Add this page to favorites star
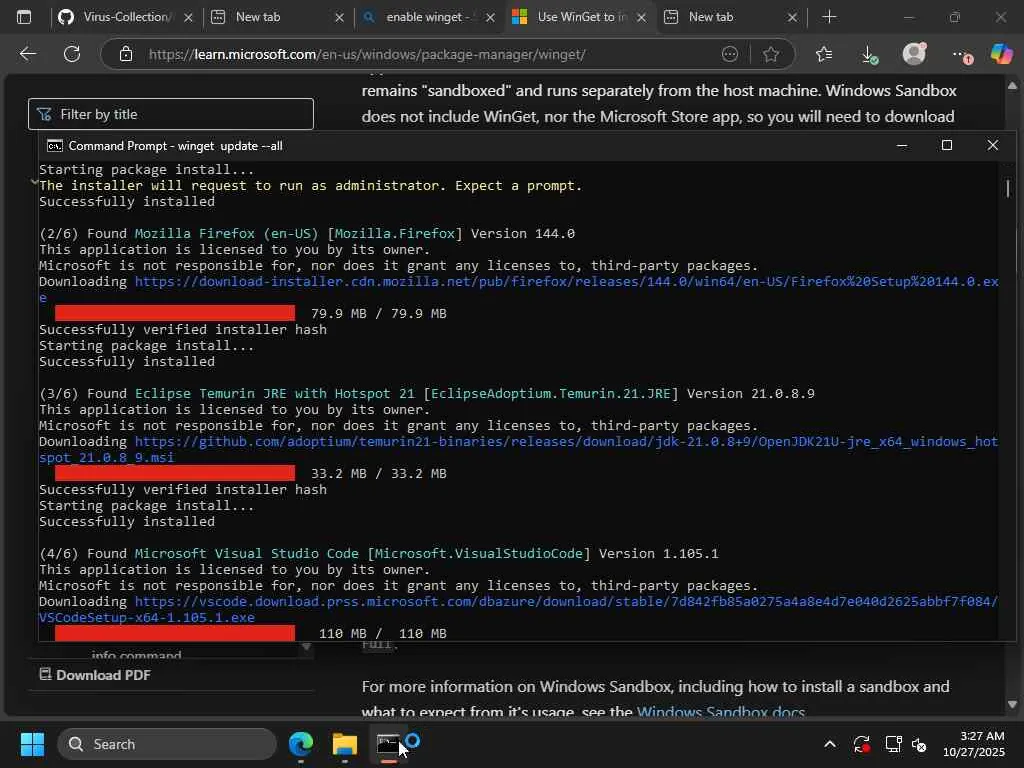The height and width of the screenshot is (768, 1024). [x=771, y=54]
